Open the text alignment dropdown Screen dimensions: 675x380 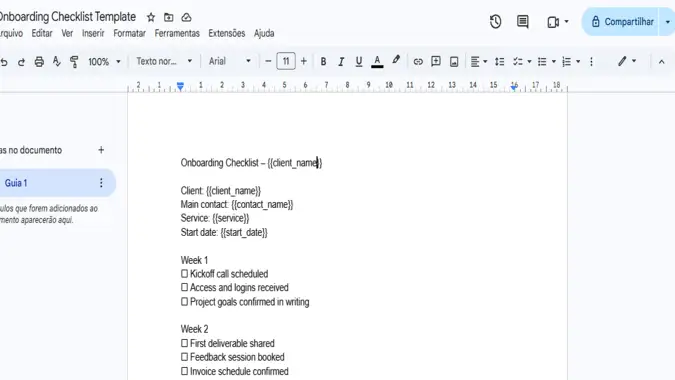(x=478, y=62)
